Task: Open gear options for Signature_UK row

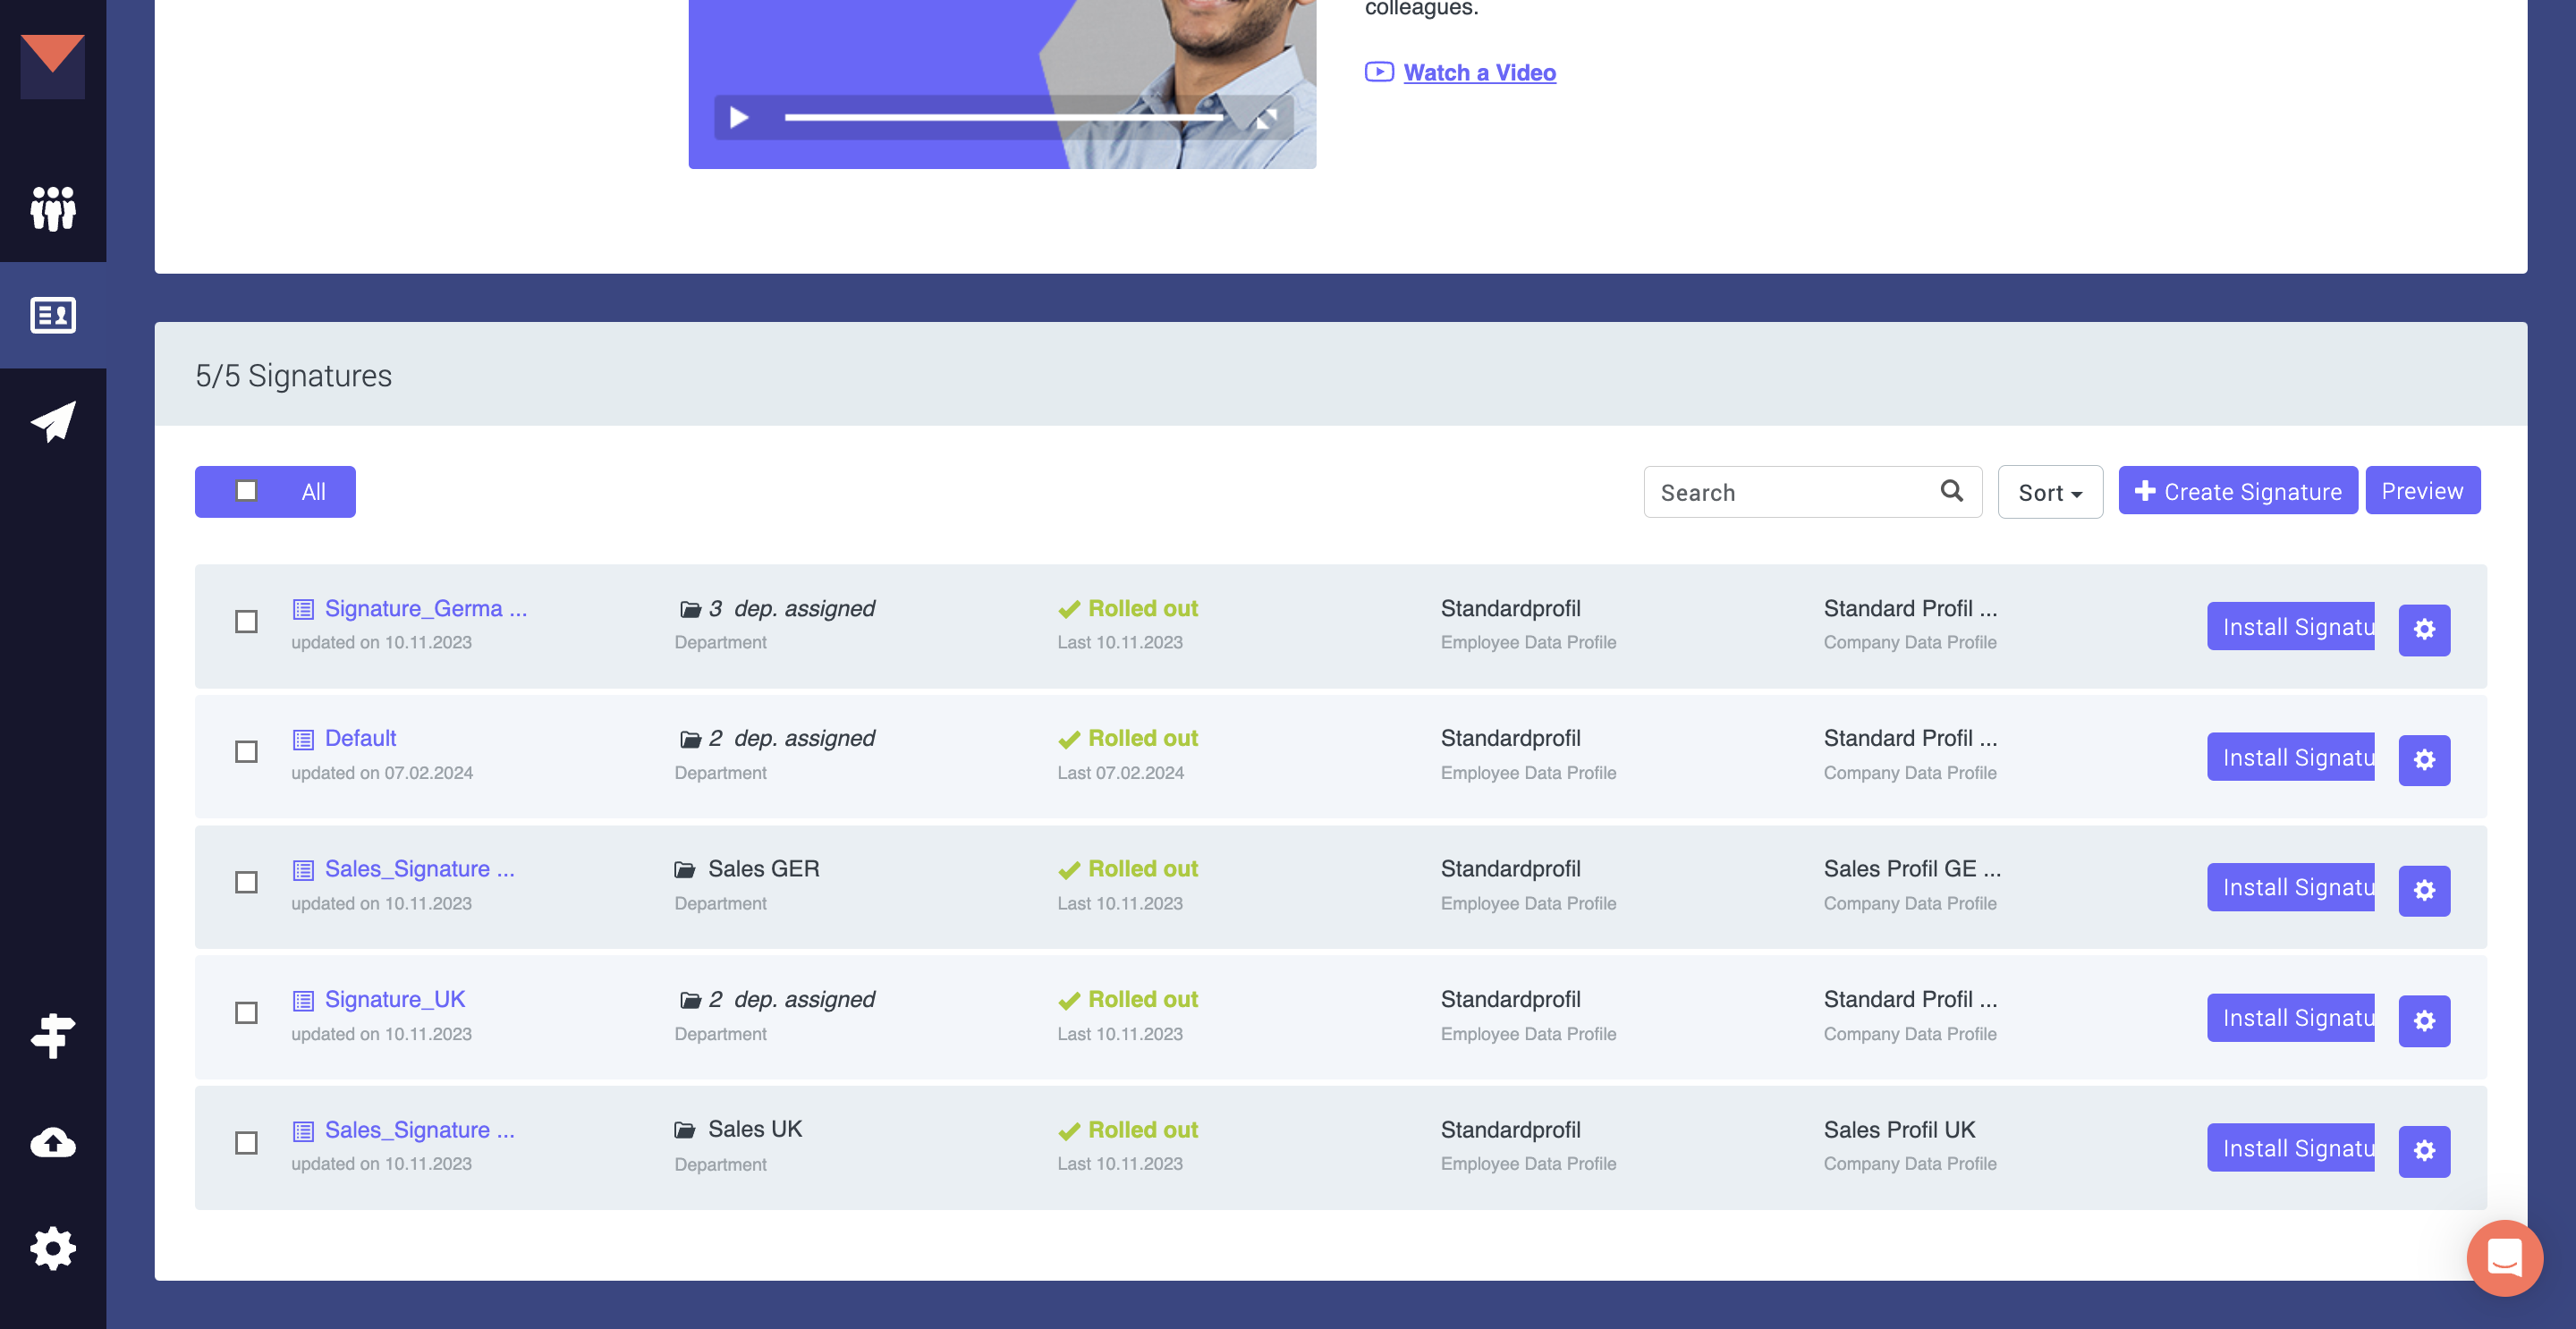Action: point(2423,1020)
